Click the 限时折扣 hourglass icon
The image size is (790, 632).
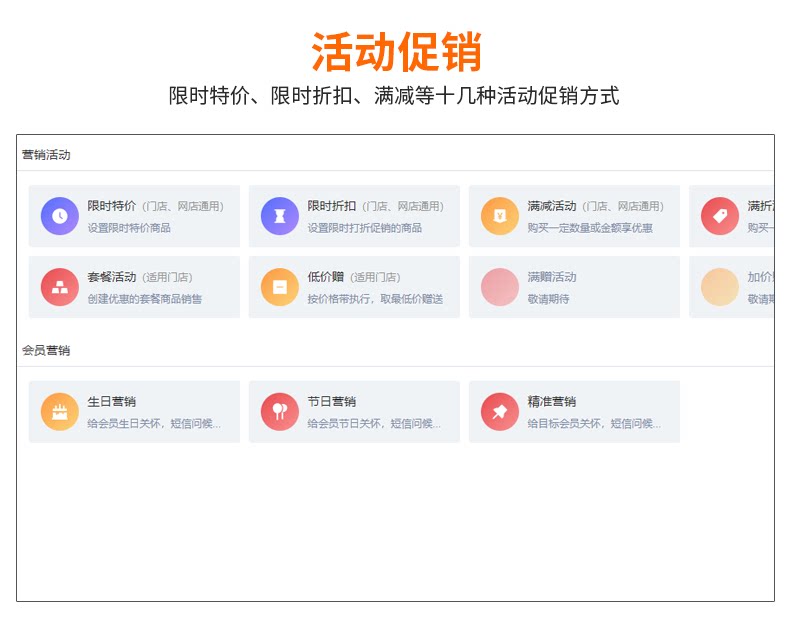pos(280,216)
